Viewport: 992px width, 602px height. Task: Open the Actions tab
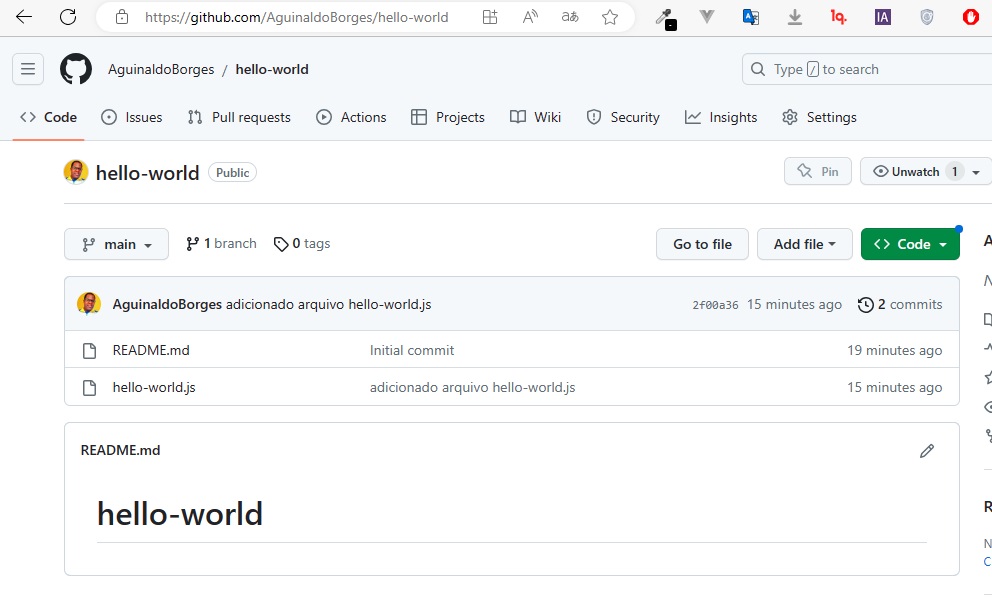pyautogui.click(x=351, y=117)
